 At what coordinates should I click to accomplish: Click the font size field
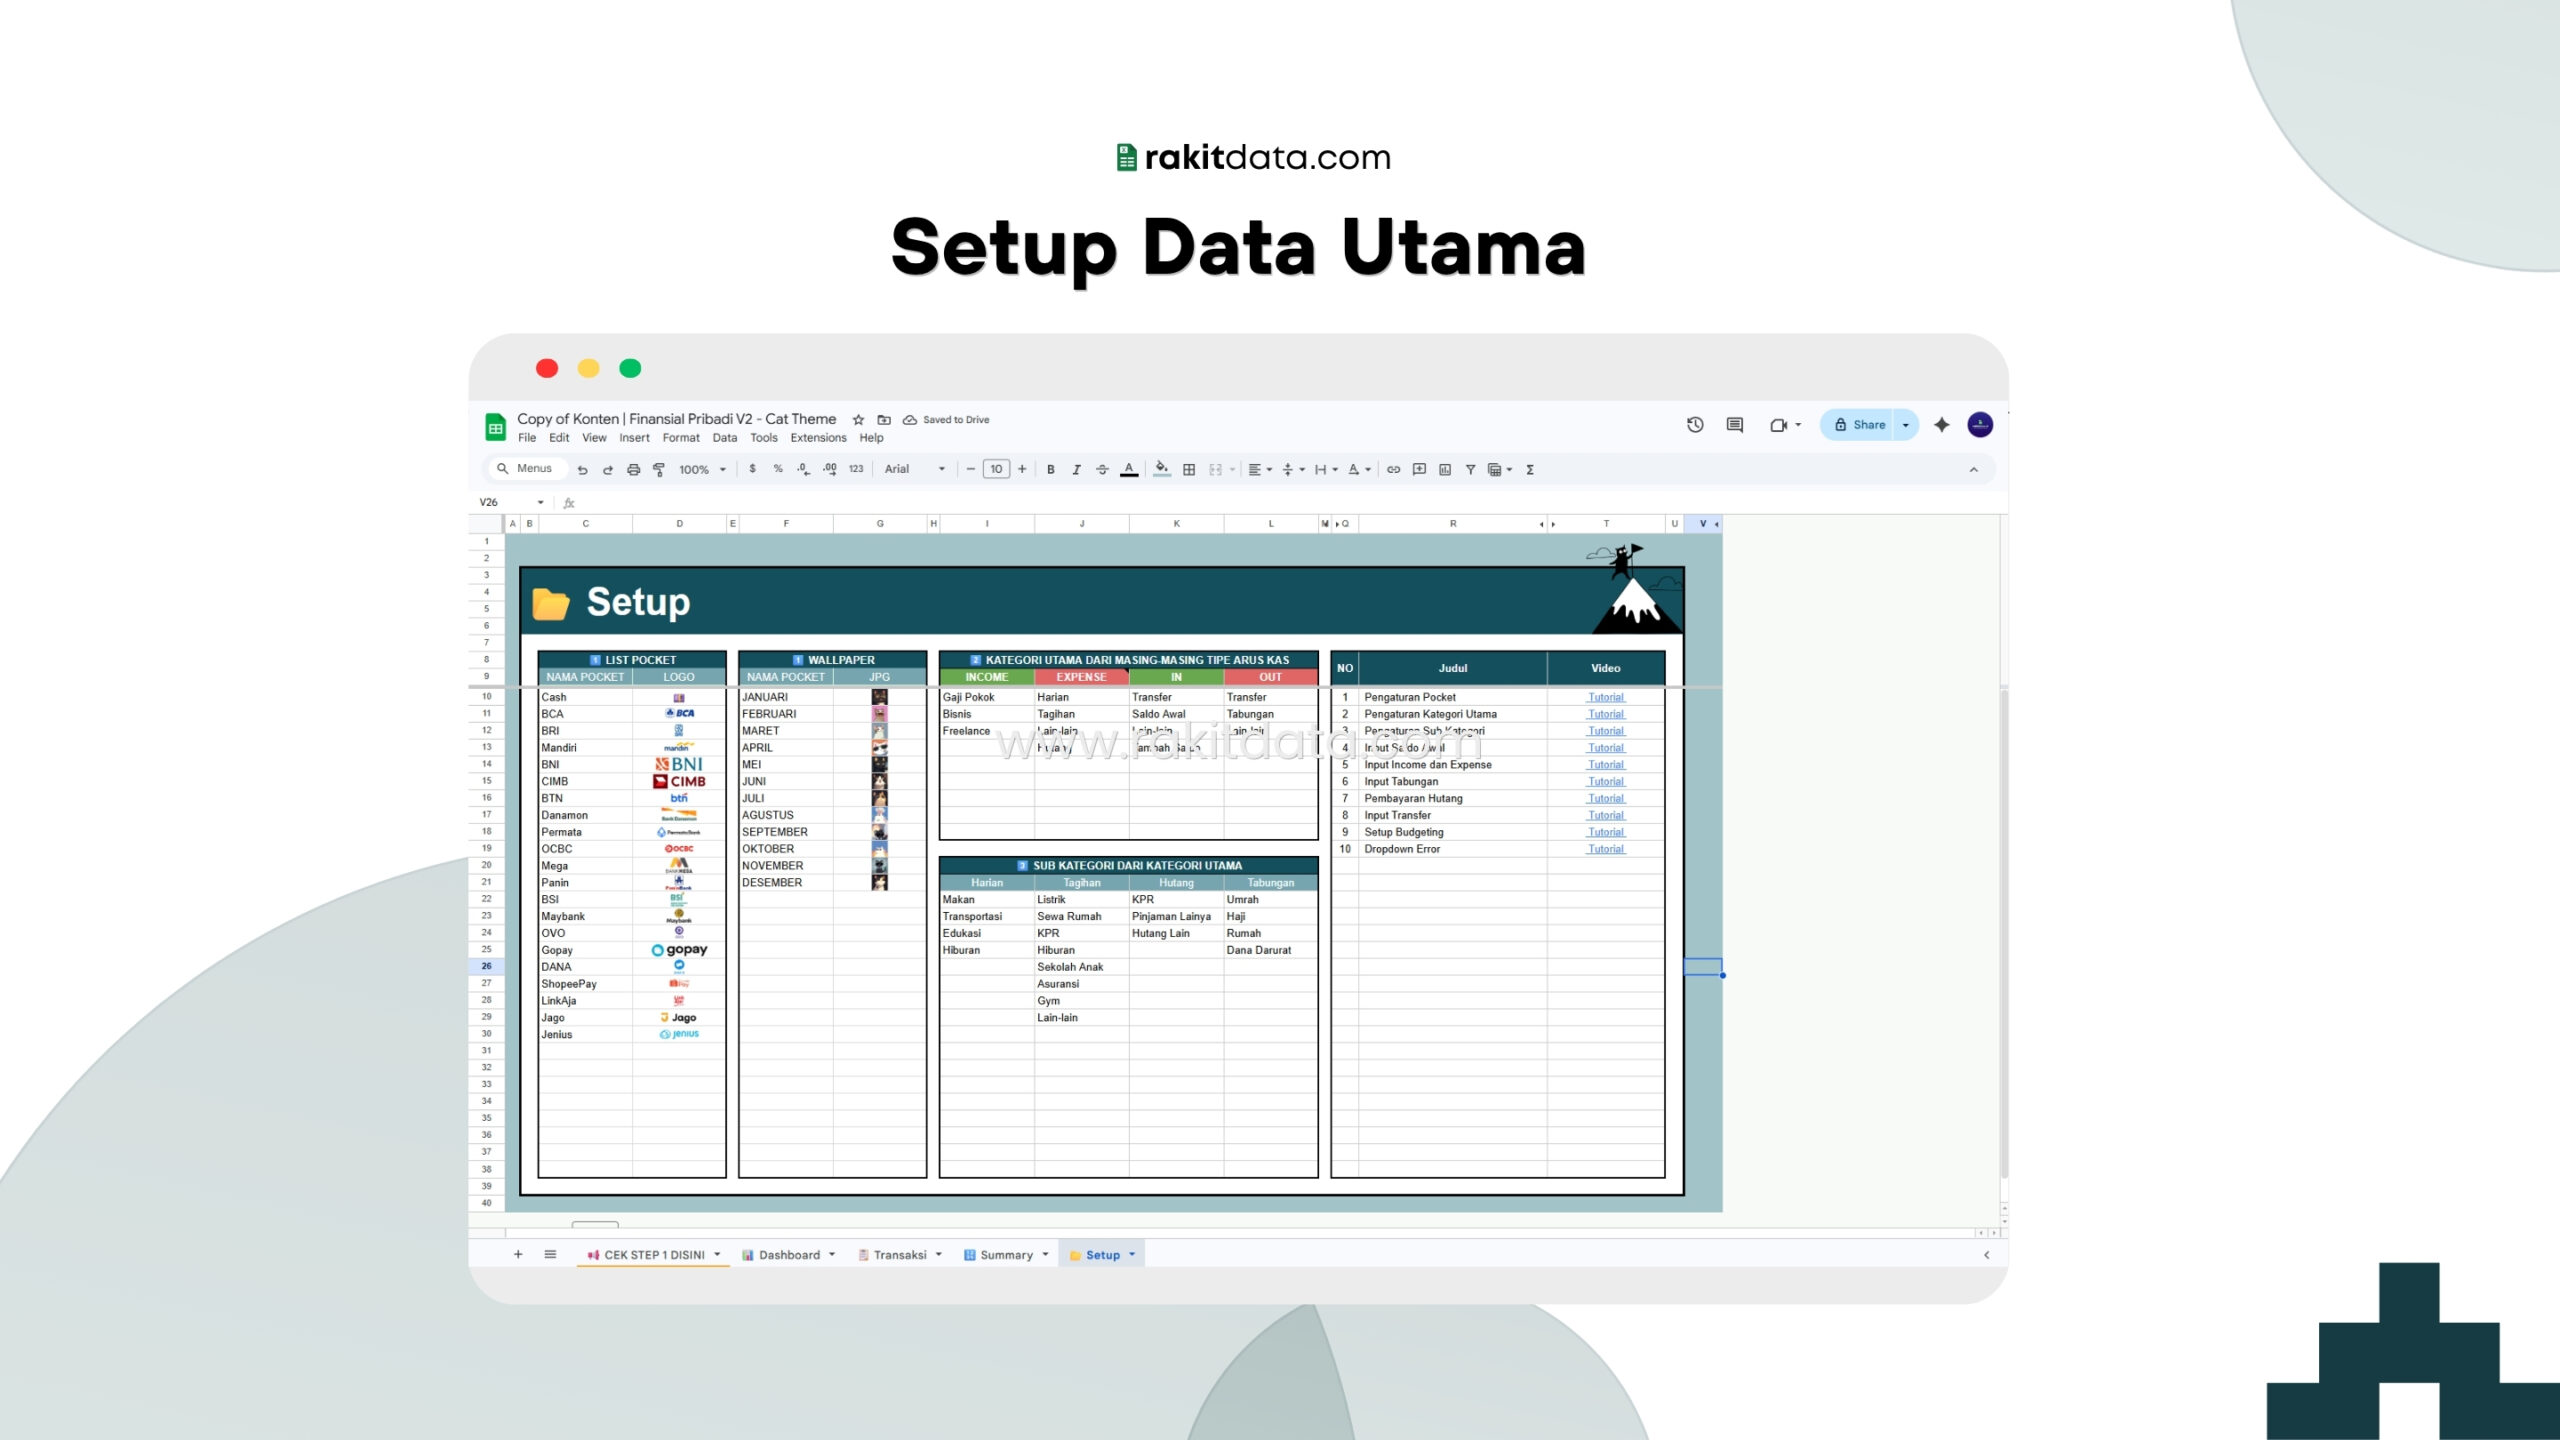(996, 469)
